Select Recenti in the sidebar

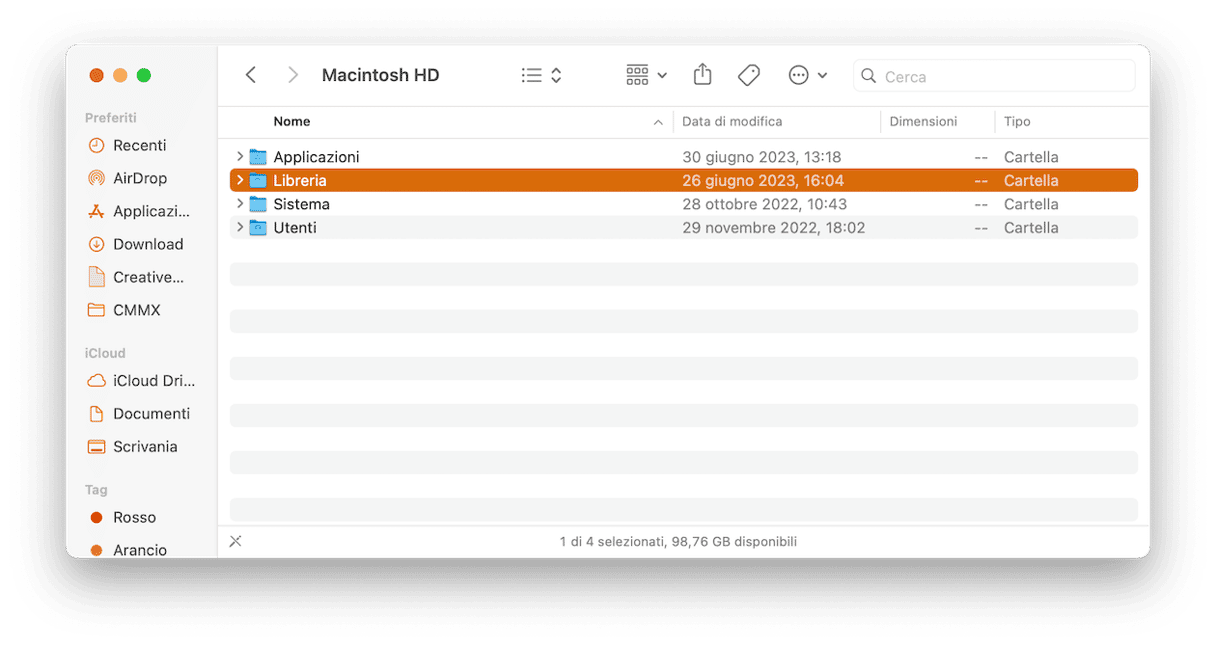coord(139,145)
